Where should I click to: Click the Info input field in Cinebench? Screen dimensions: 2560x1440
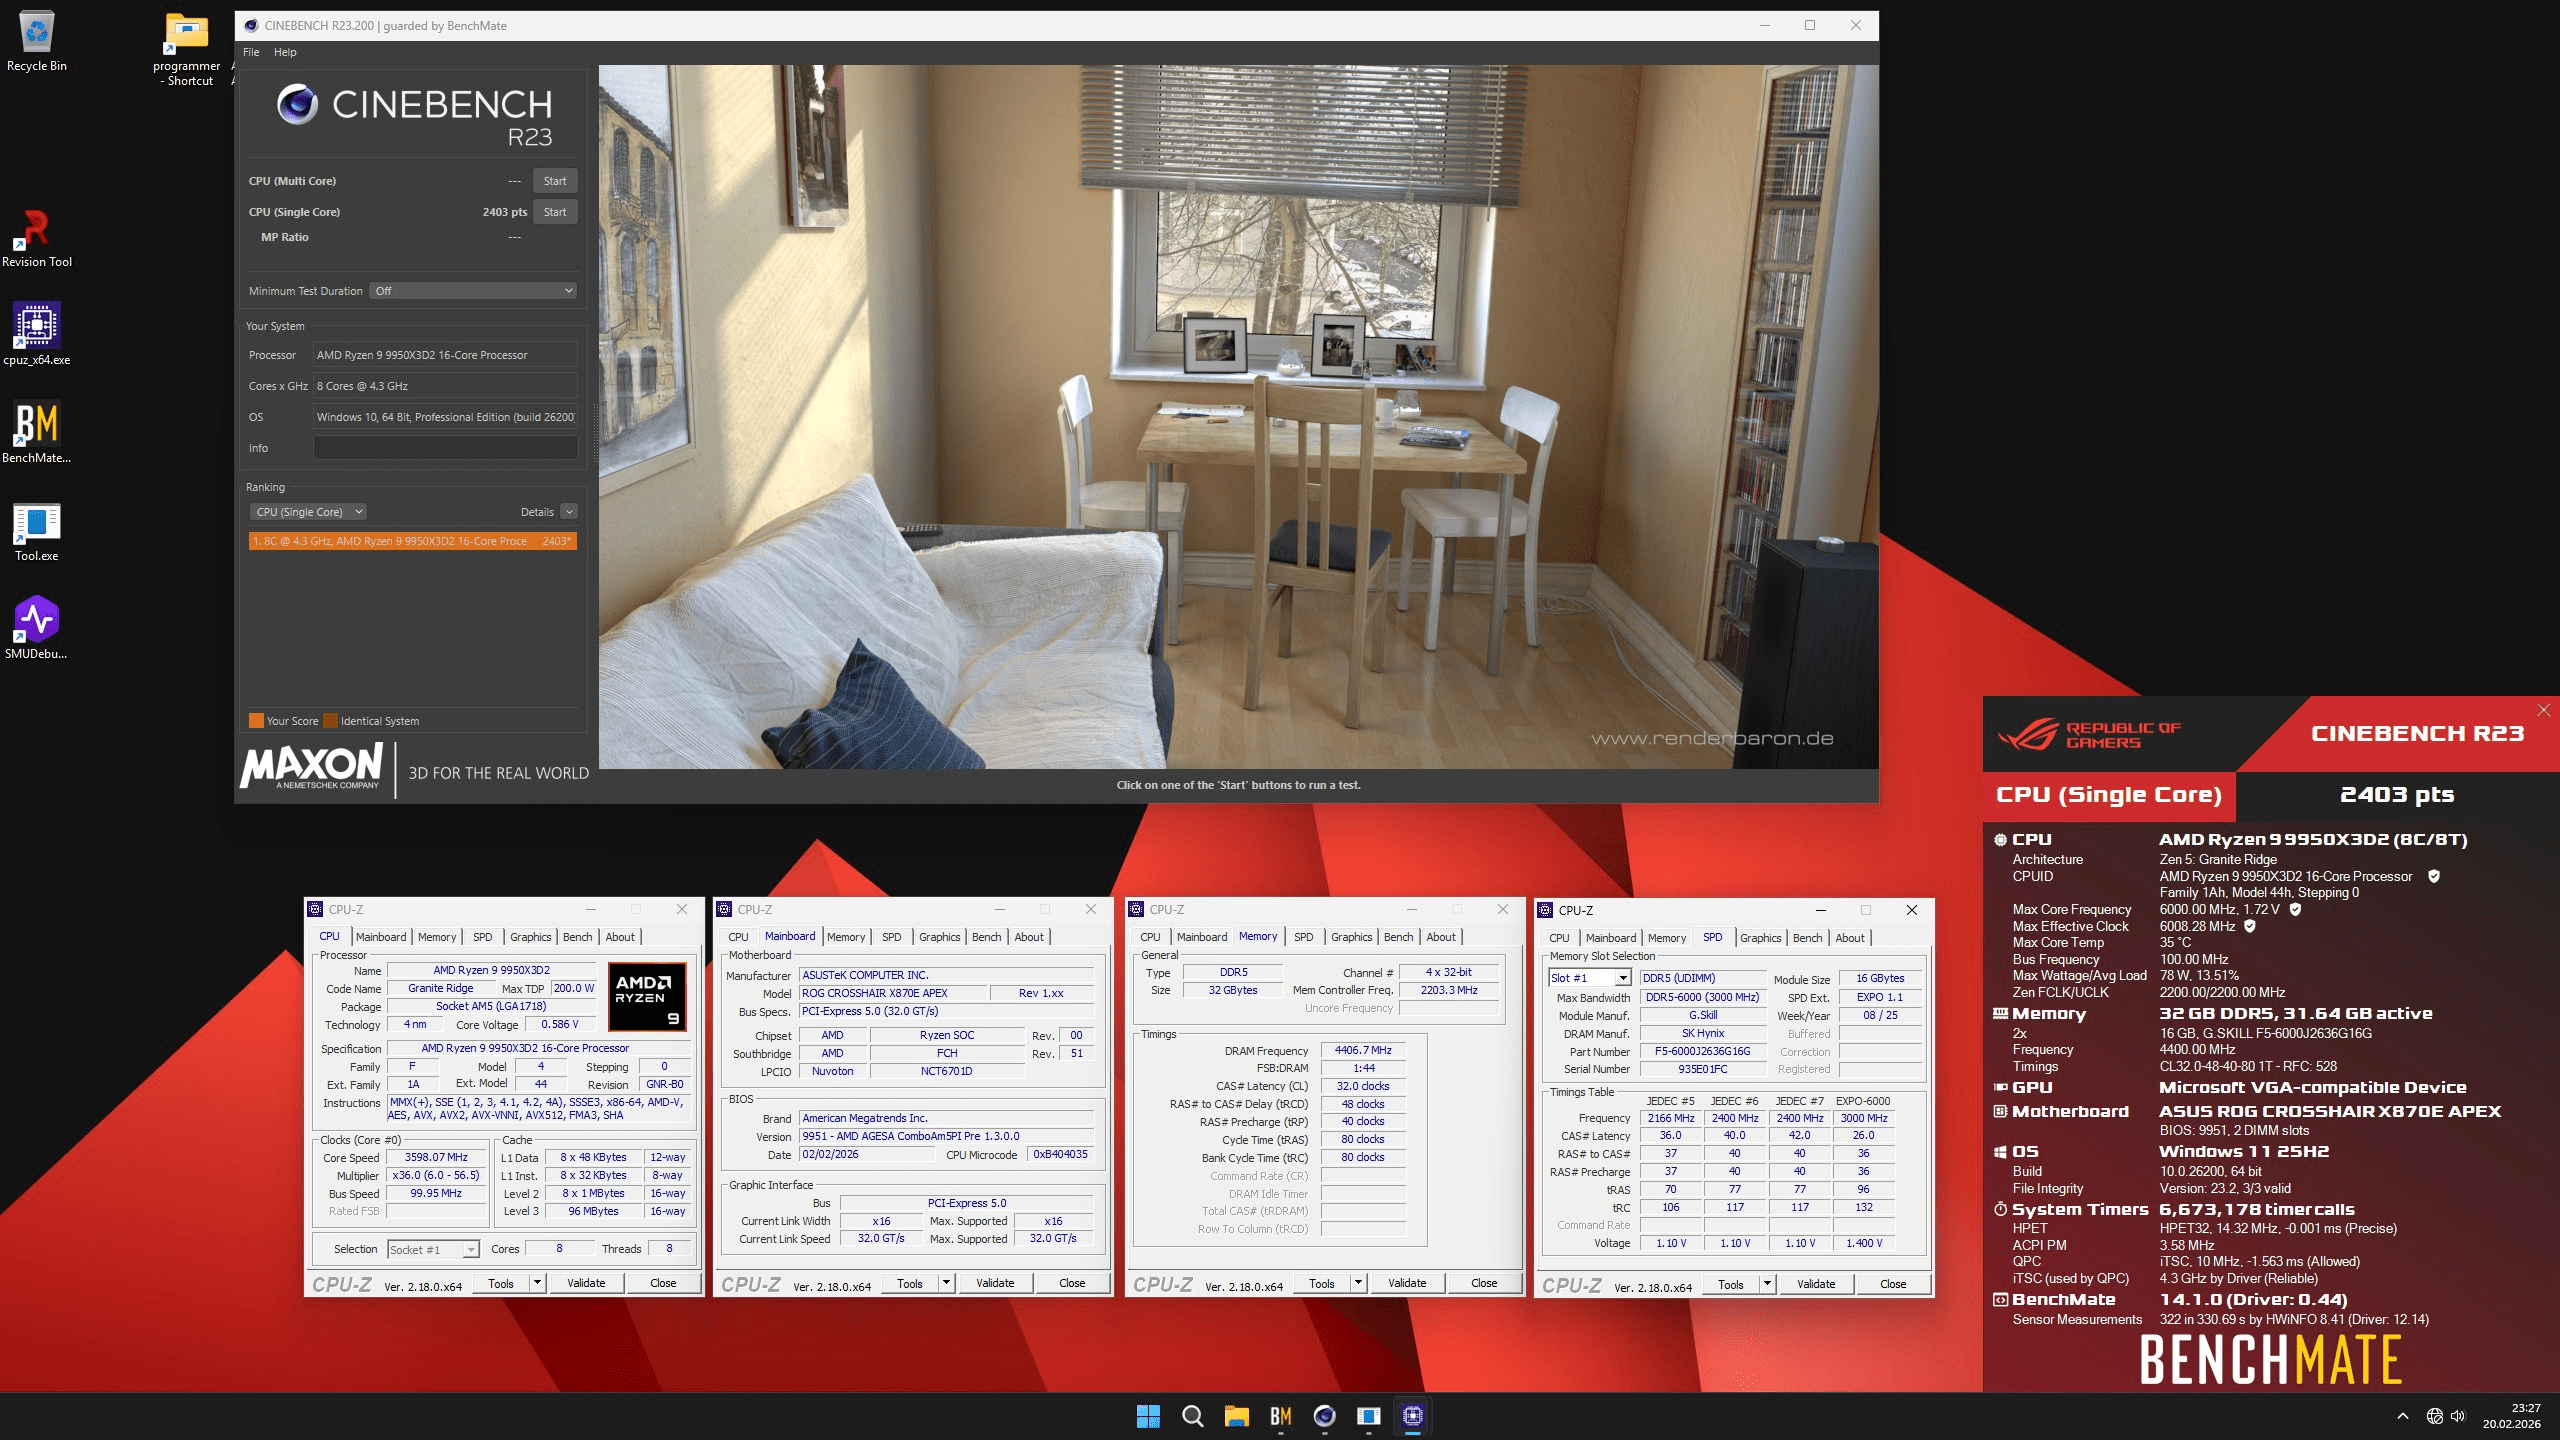(445, 448)
